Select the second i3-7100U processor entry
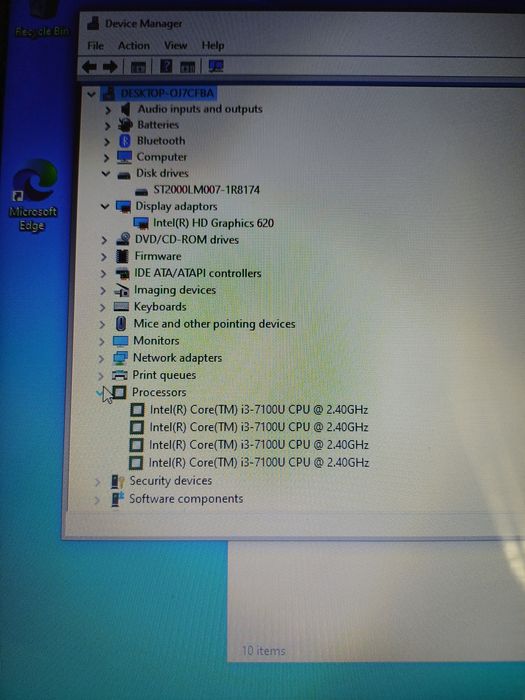This screenshot has width=525, height=700. [x=258, y=427]
